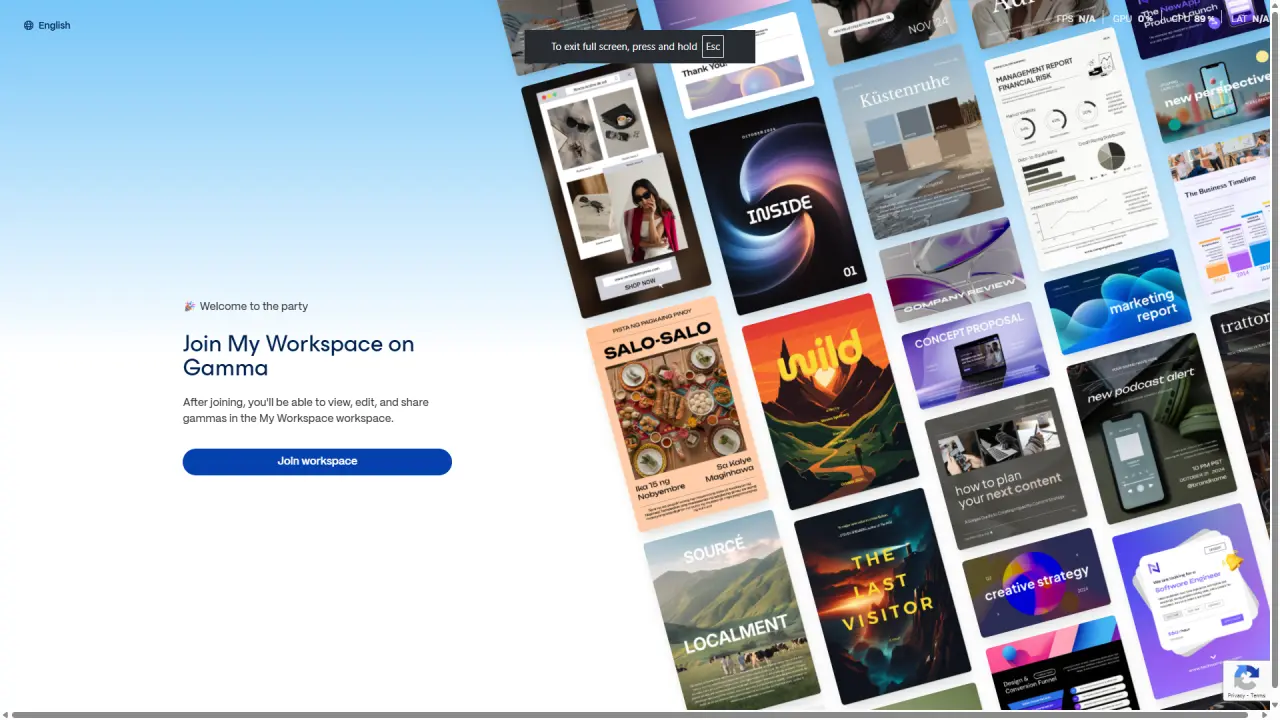Viewport: 1280px width, 720px height.
Task: Open the reCAPTCHA Terms link
Action: [x=1258, y=695]
